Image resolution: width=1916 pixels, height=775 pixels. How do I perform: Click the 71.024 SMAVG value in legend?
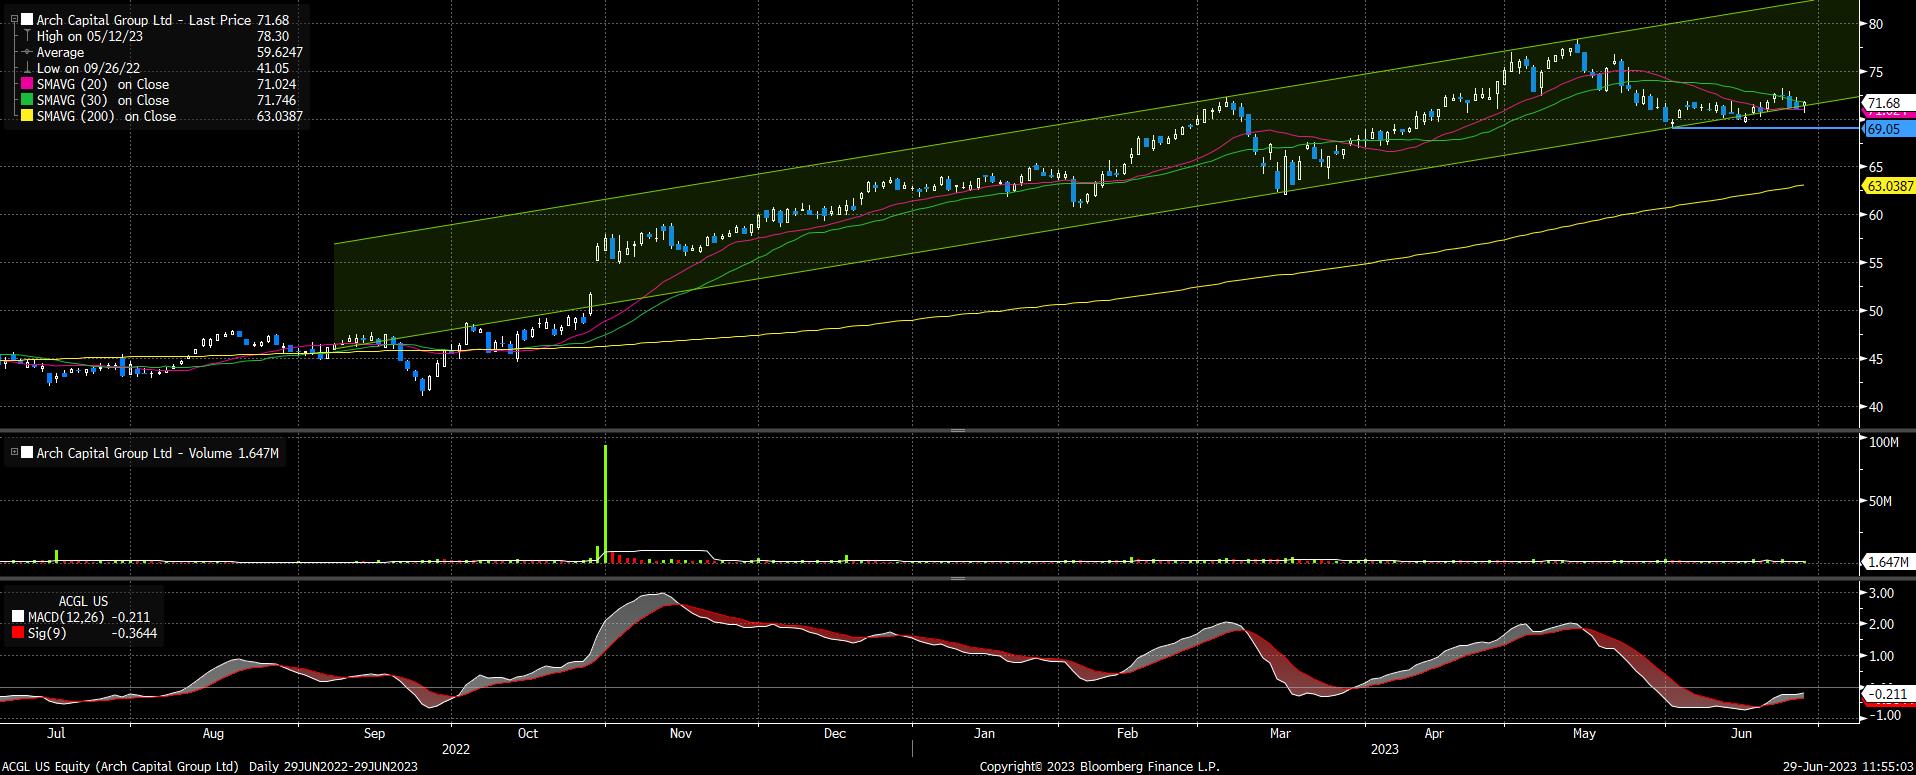(x=276, y=85)
